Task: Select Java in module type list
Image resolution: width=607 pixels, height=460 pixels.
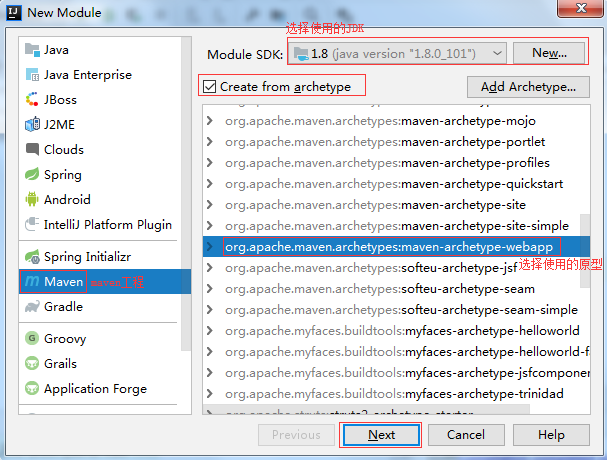Action: pyautogui.click(x=100, y=50)
